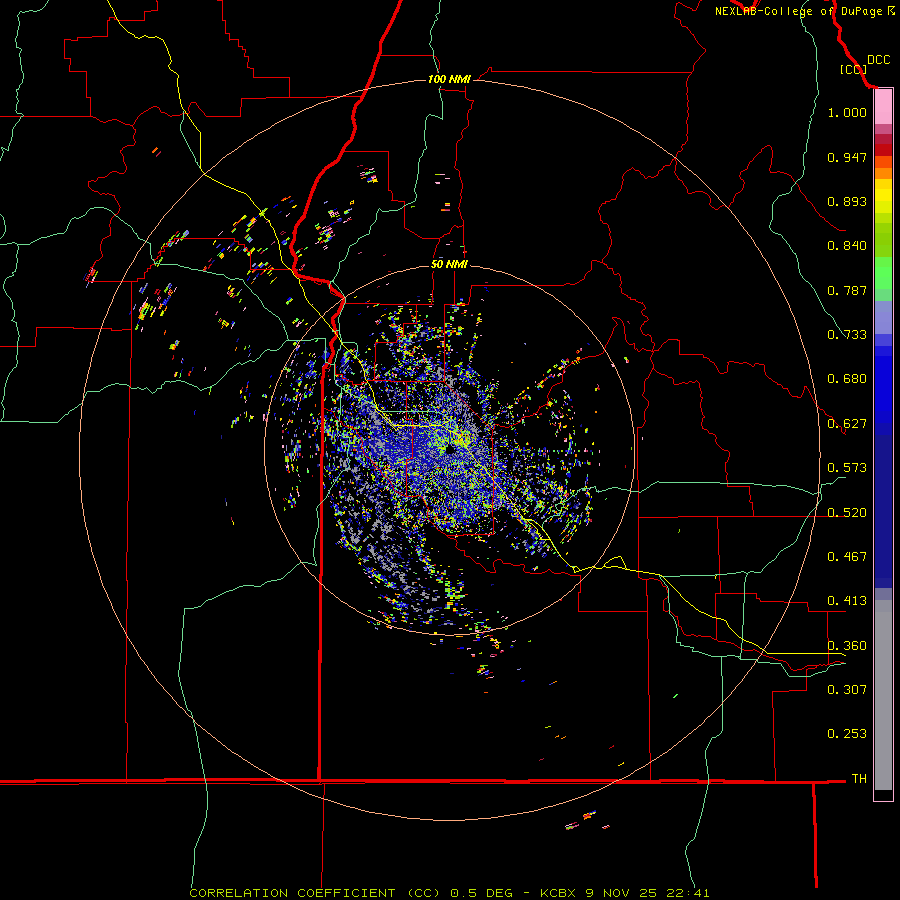
Task: Click the 0.573 scale value
Action: pyautogui.click(x=847, y=468)
